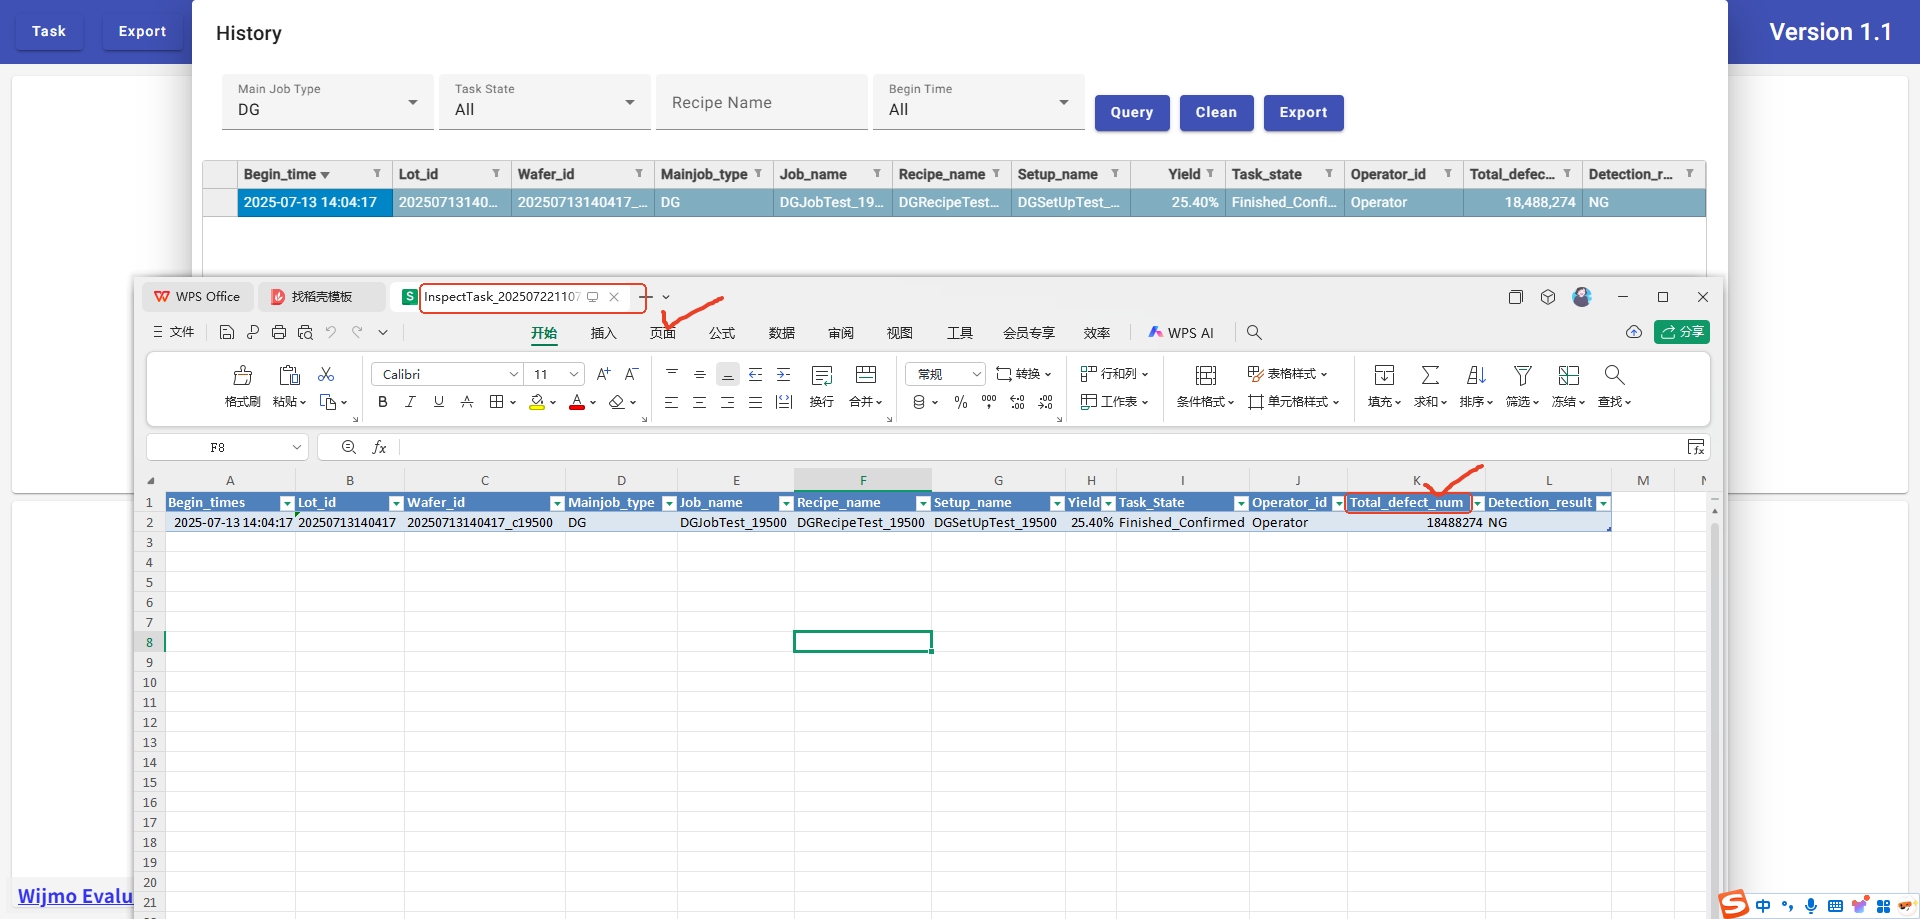Click the Print icon in quick toolbar
The width and height of the screenshot is (1920, 919).
pos(279,332)
